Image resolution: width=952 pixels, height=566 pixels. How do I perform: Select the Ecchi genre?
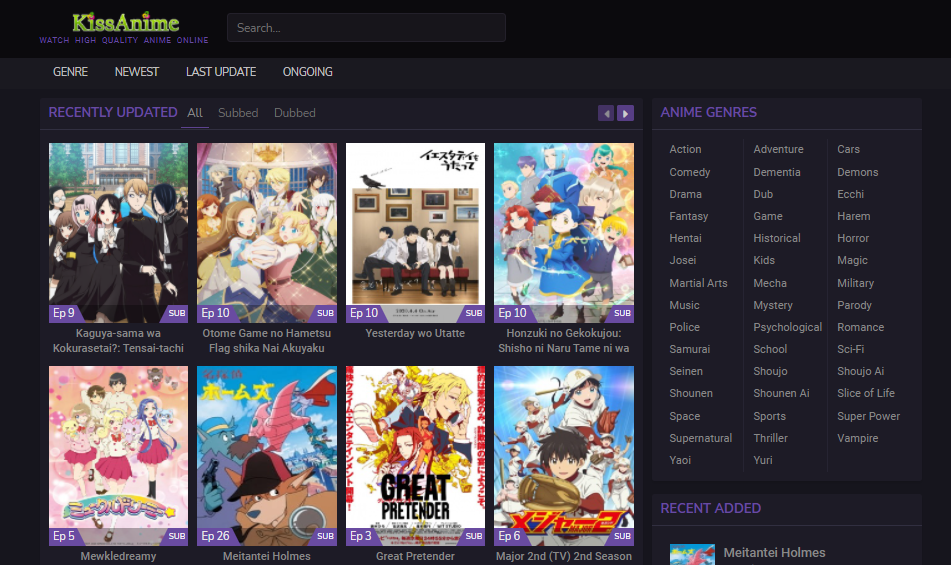pyautogui.click(x=850, y=194)
